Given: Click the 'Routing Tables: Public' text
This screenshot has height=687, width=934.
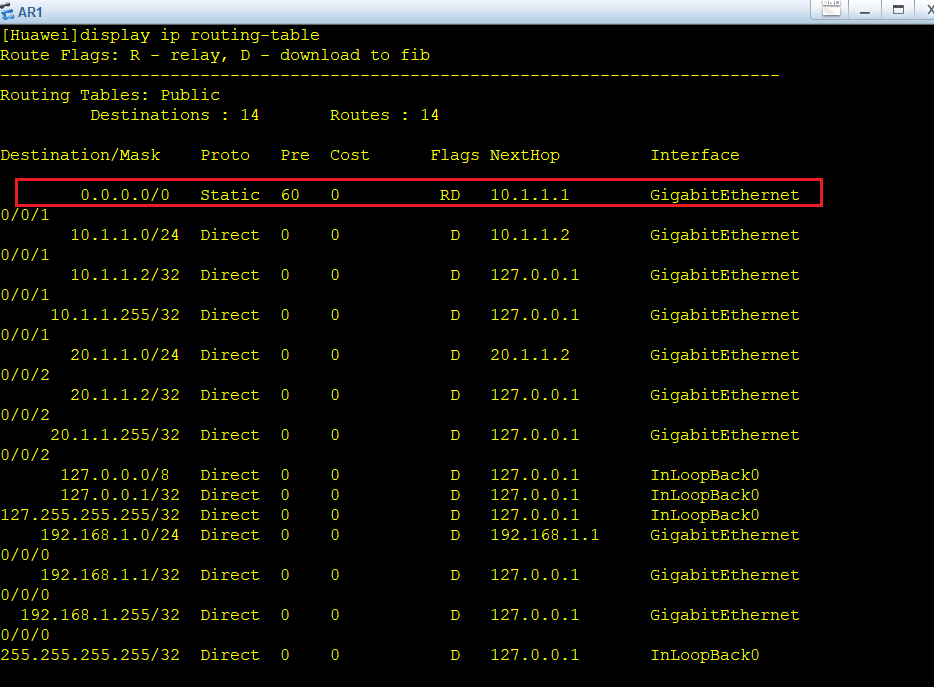Looking at the screenshot, I should point(110,95).
